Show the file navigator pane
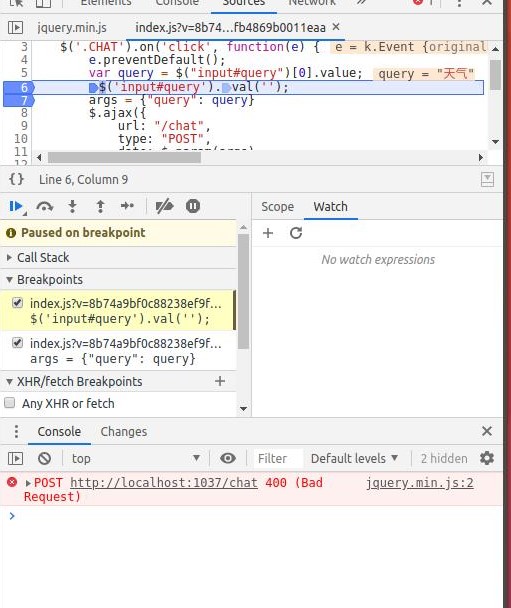The image size is (511, 608). tap(16, 28)
